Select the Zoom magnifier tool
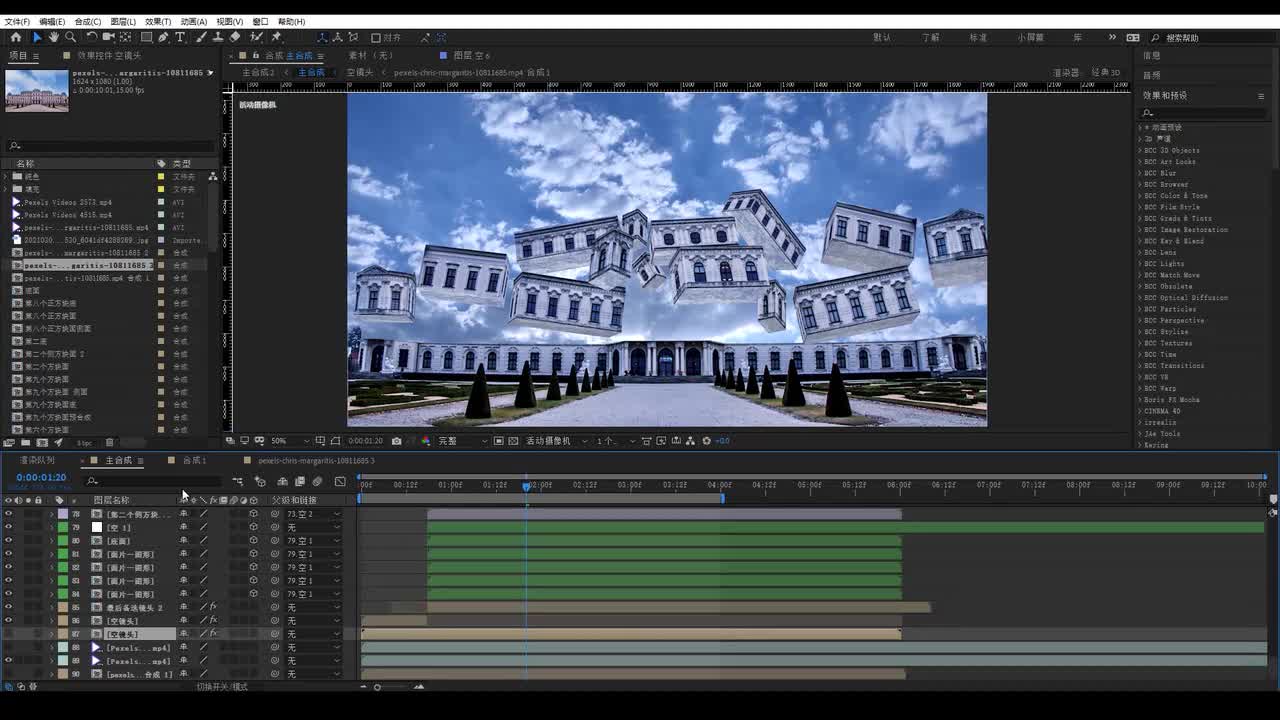This screenshot has height=720, width=1280. tap(70, 37)
